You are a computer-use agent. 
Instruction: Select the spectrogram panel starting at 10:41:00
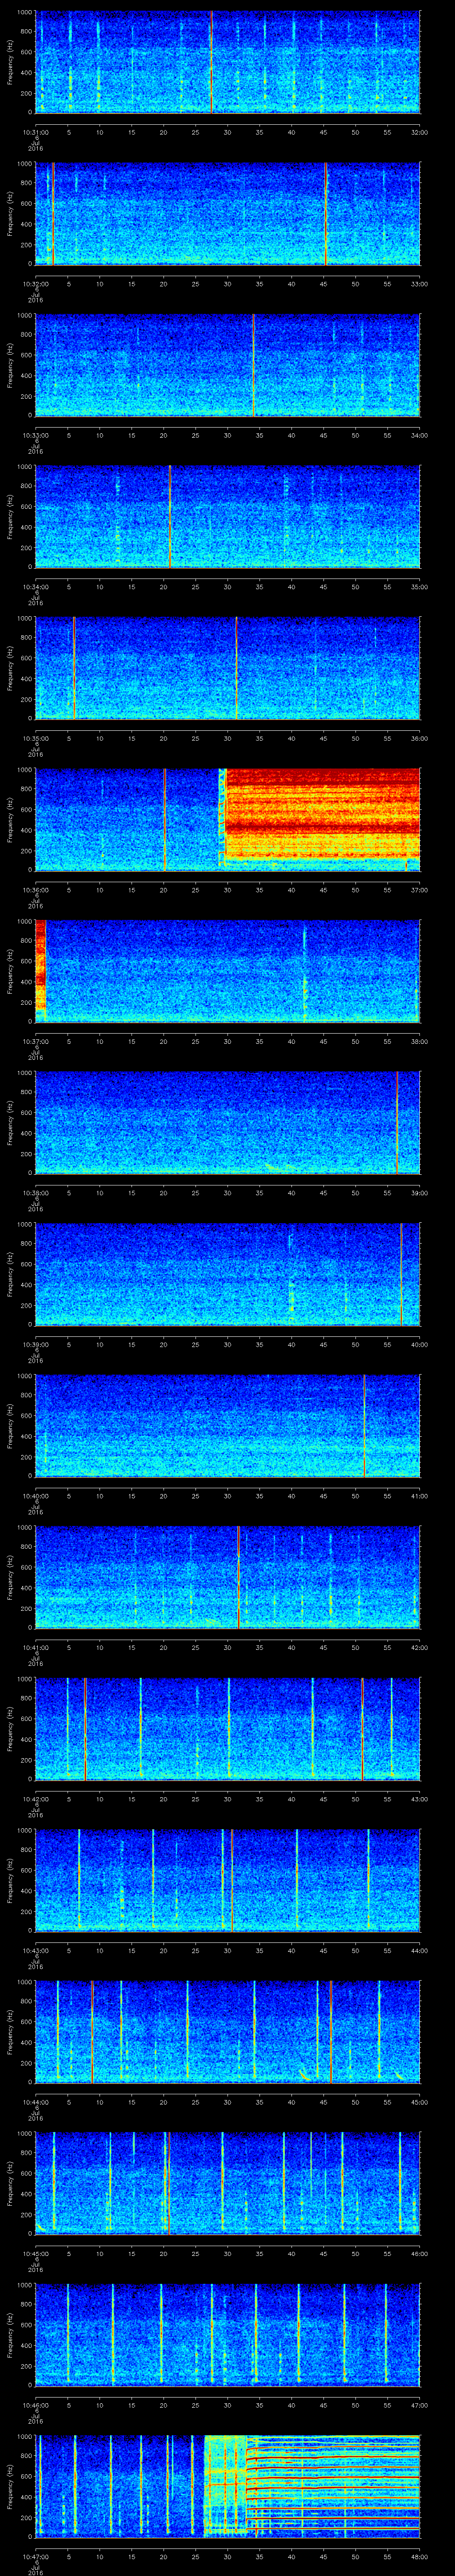pyautogui.click(x=228, y=1577)
